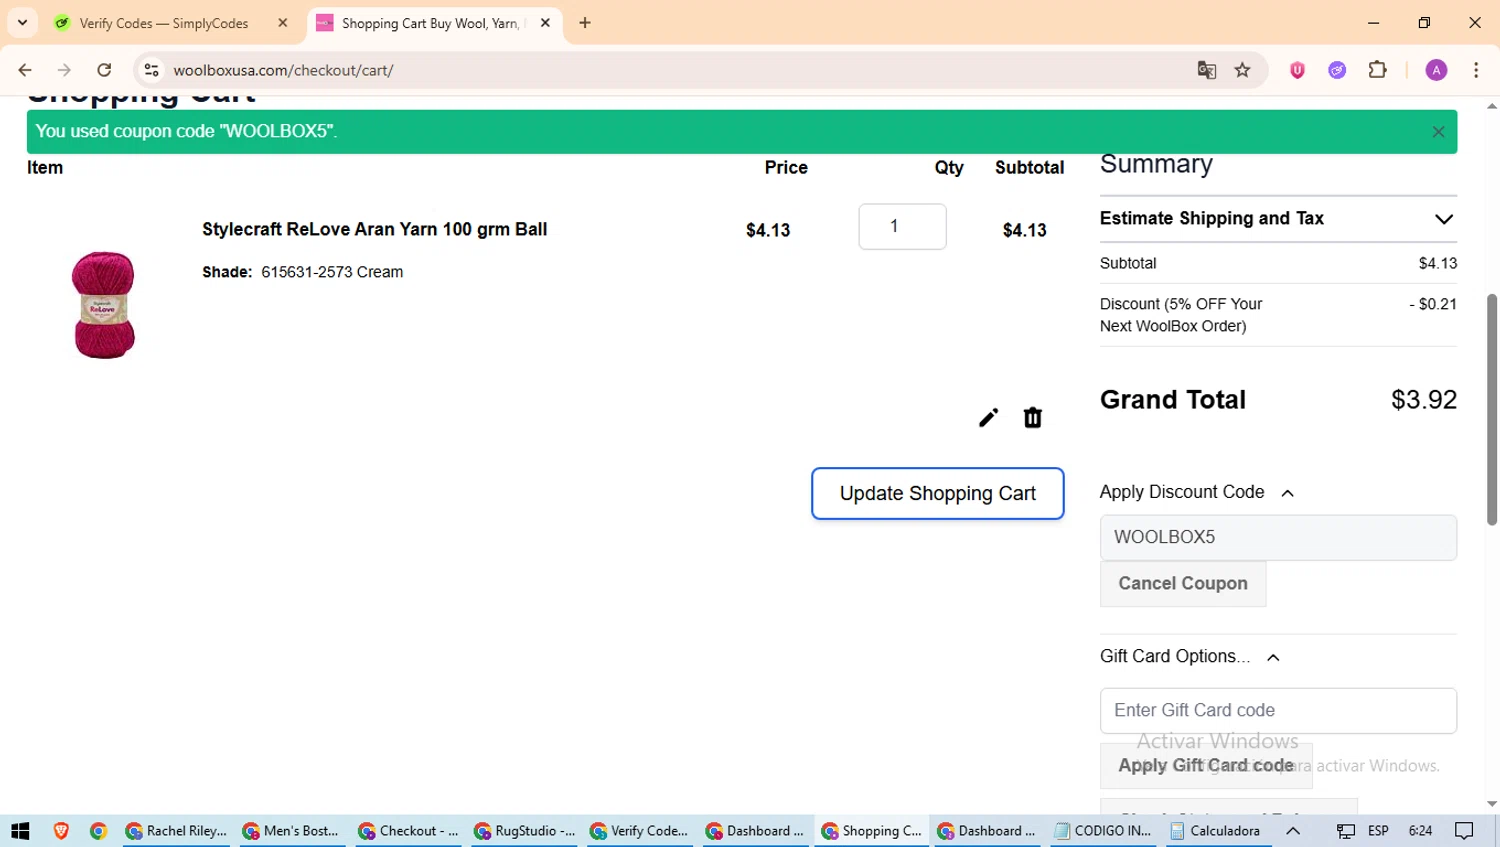Open Chrome profile avatar A
Screen dimensions: 1500x847
coord(1436,70)
